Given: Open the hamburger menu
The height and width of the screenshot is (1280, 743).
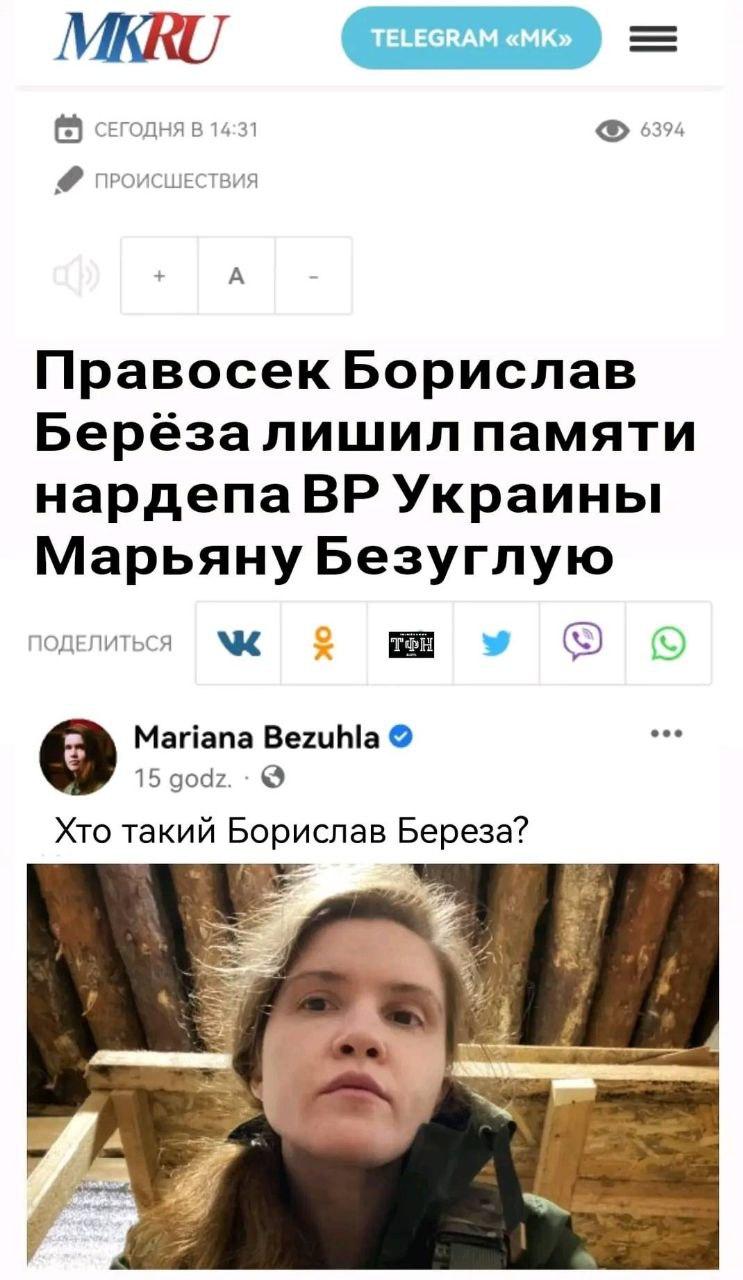Looking at the screenshot, I should pos(652,39).
